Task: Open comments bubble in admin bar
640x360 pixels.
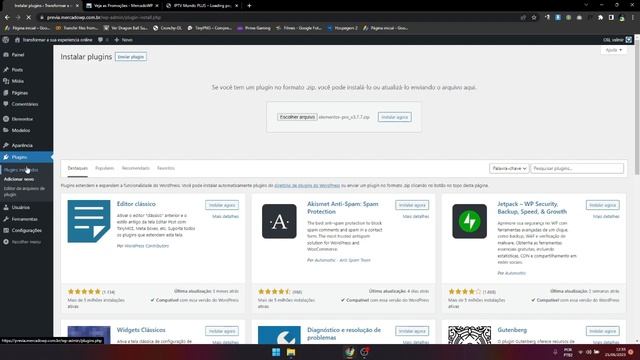Action: 100,40
